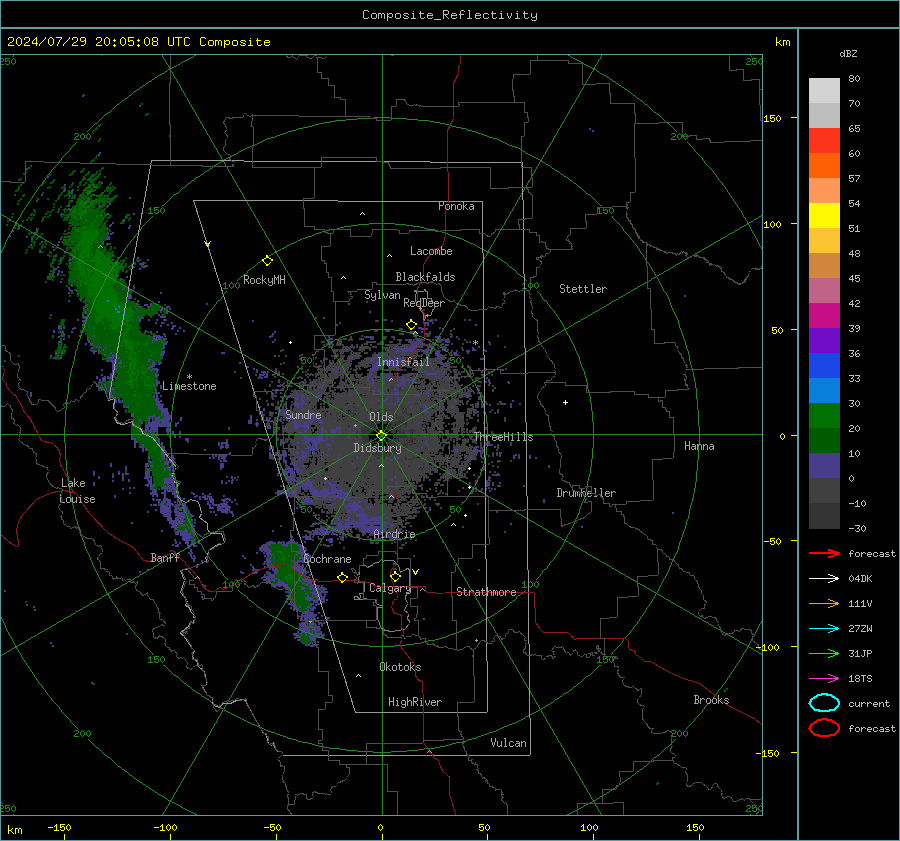
Task: Click the white 04DK arrow icon
Action: click(x=824, y=579)
